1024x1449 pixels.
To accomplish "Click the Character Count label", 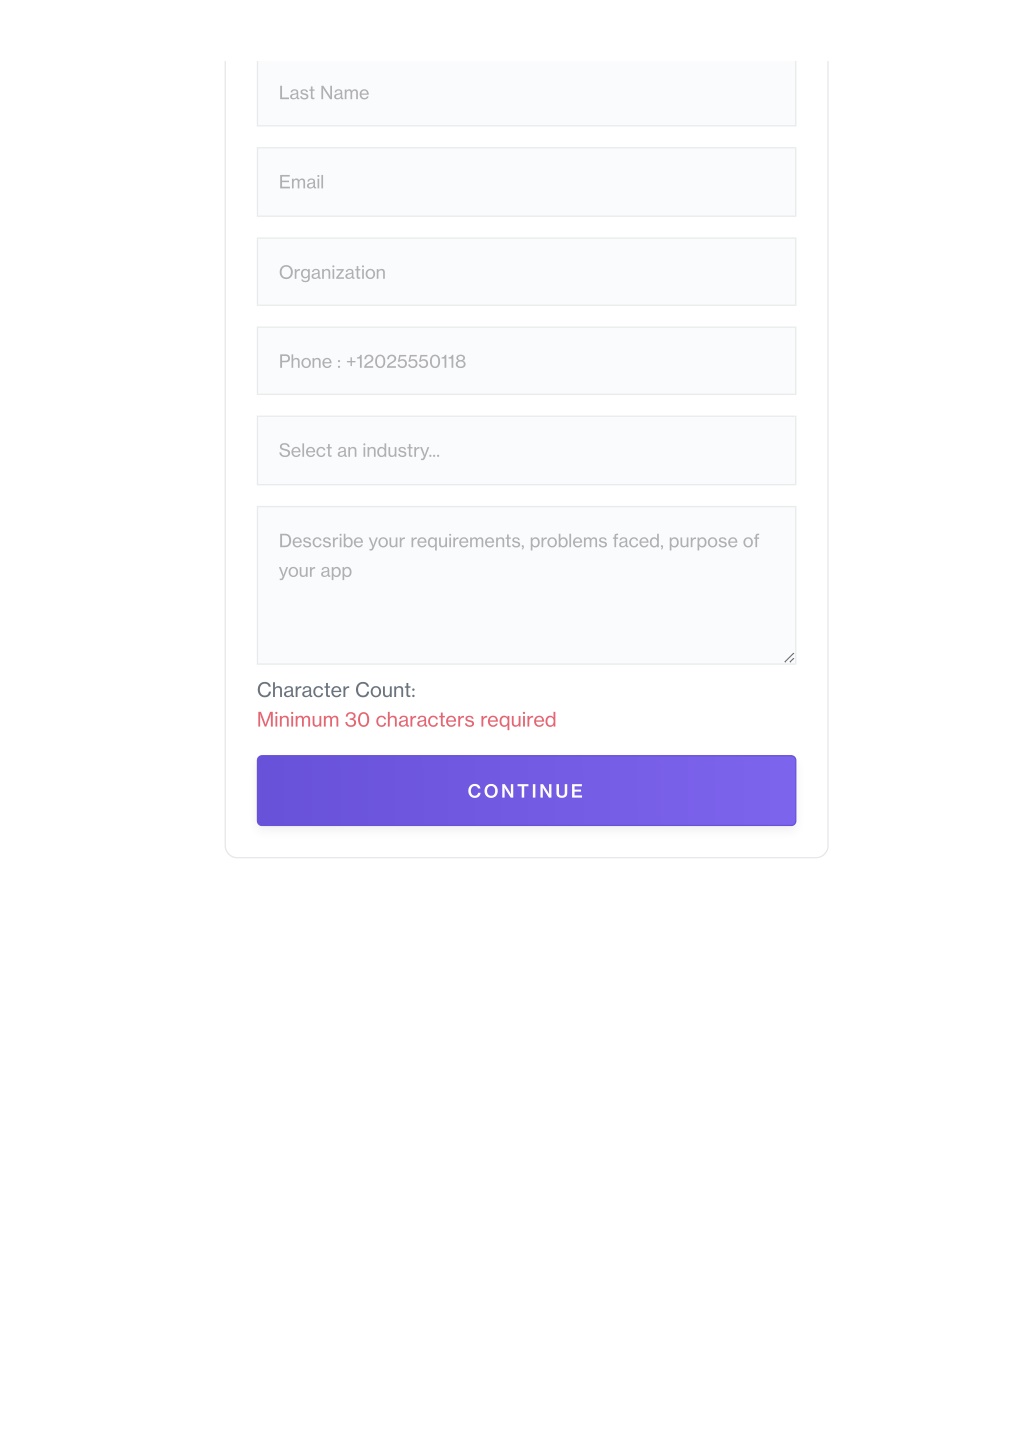I will tap(336, 690).
